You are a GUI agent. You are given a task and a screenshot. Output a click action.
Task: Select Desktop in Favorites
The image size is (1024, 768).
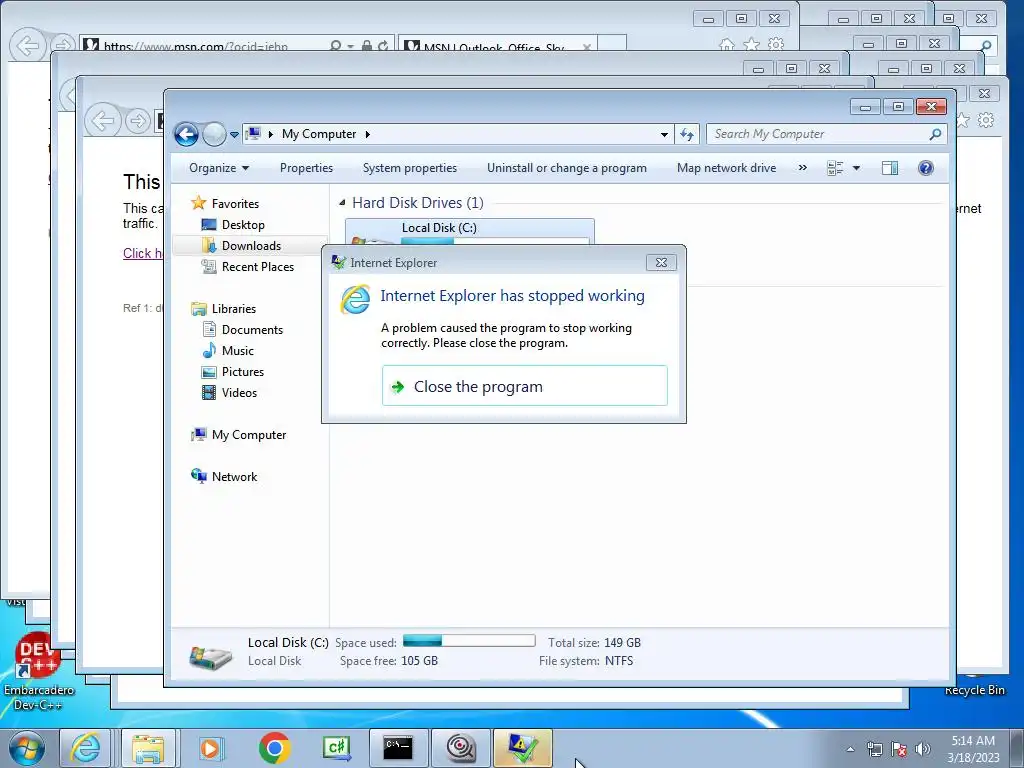tap(243, 225)
